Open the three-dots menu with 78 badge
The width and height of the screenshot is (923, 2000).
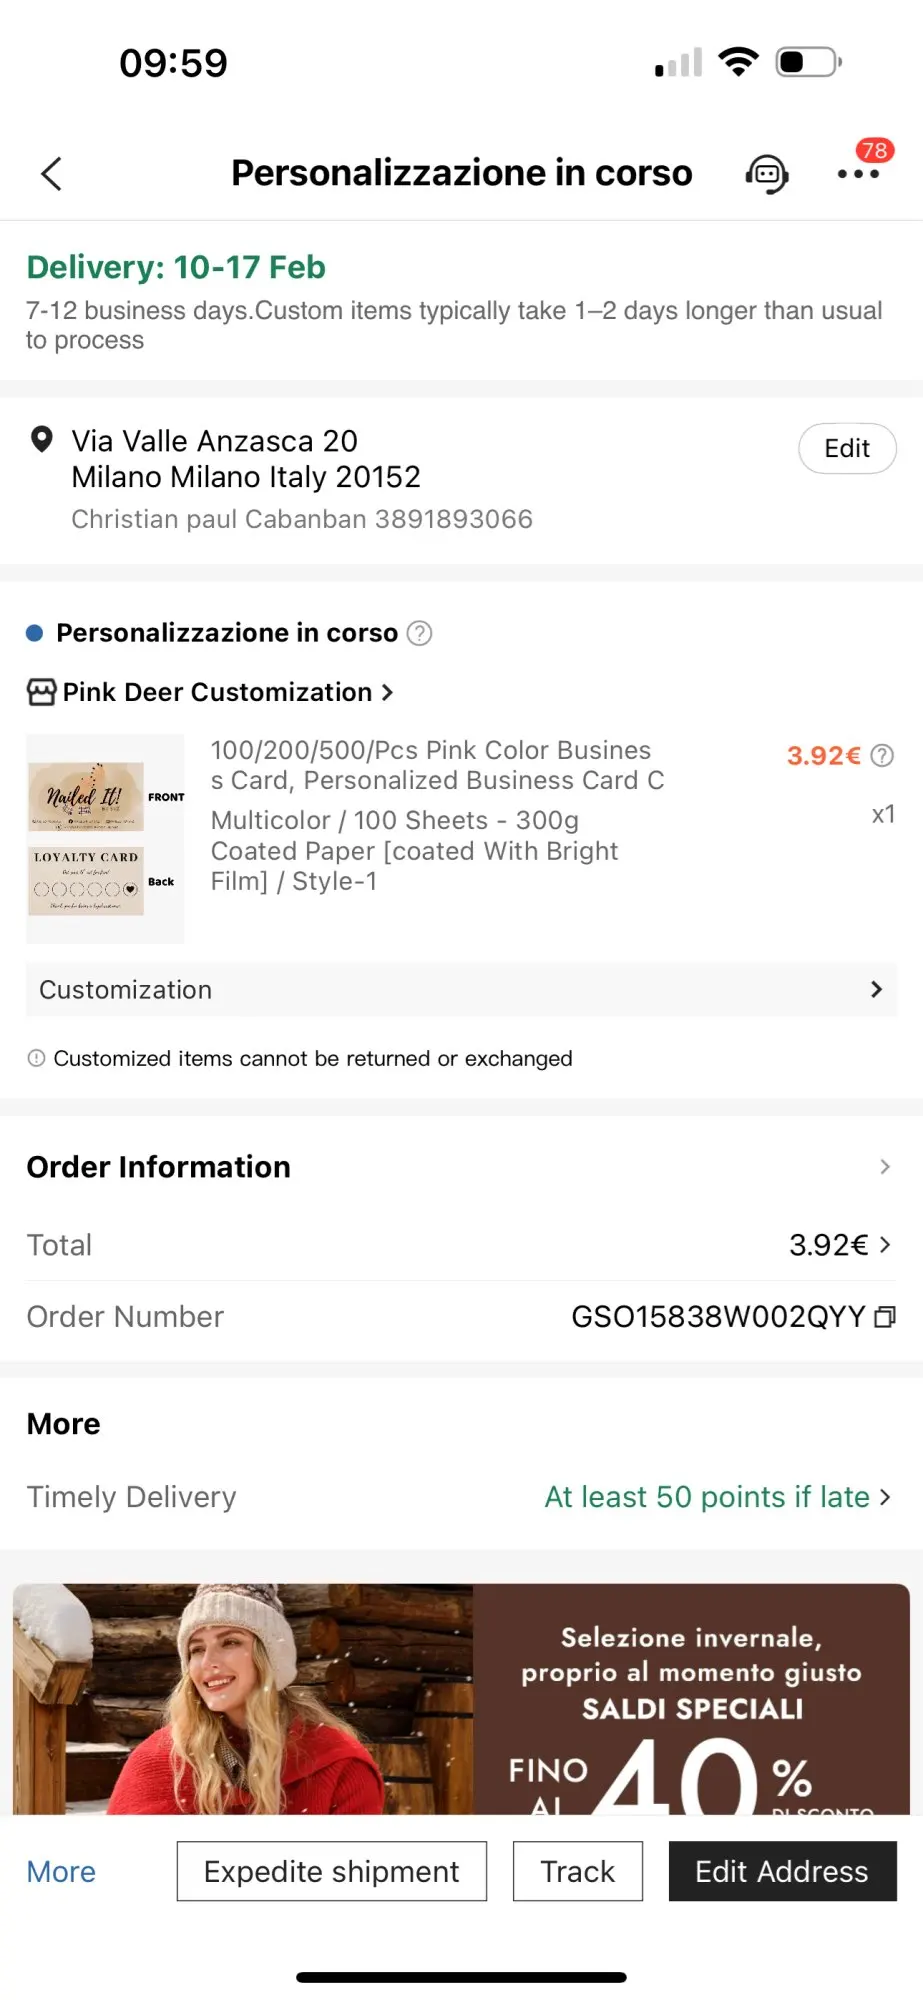point(858,173)
